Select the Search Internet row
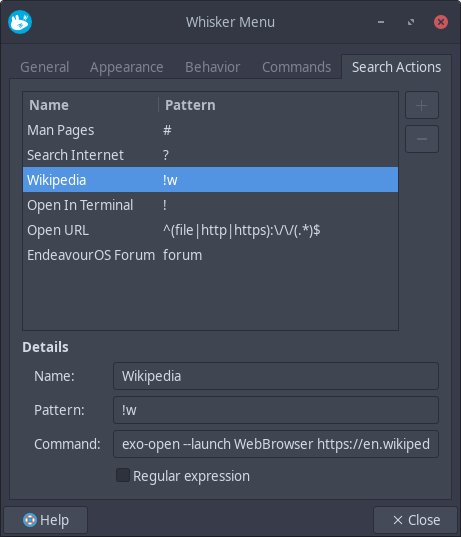 pos(210,155)
